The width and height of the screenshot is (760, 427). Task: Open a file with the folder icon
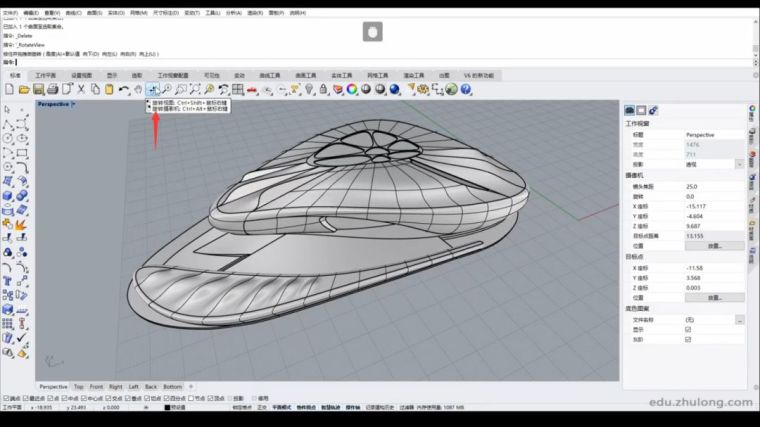point(24,89)
